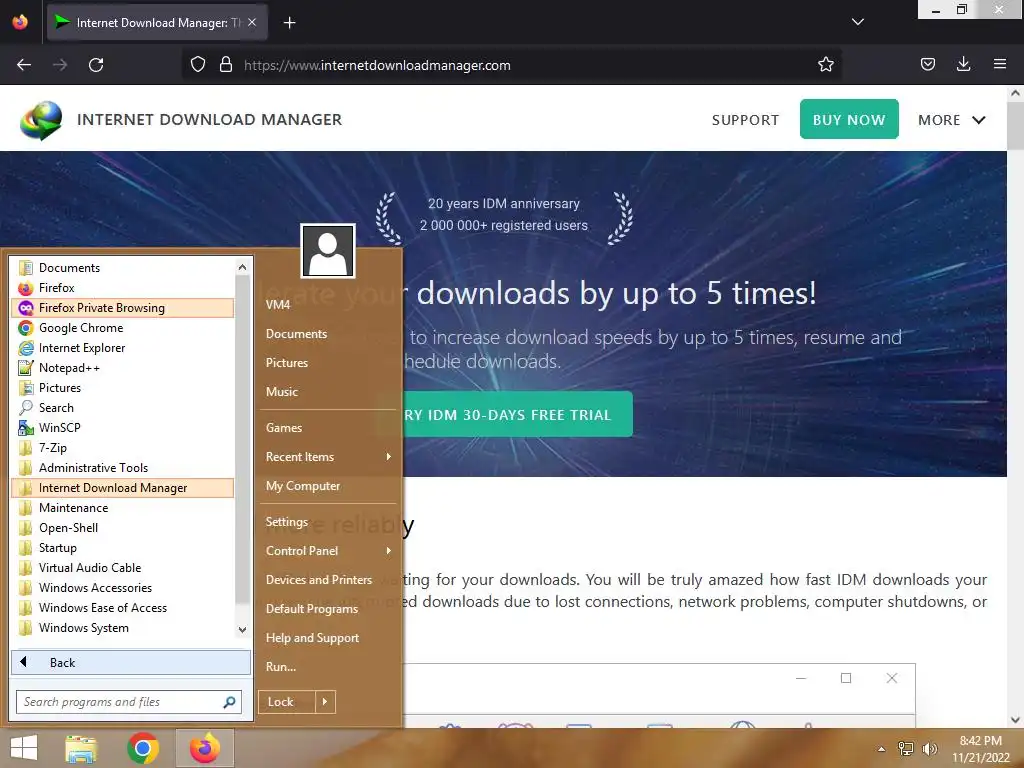Image resolution: width=1024 pixels, height=768 pixels.
Task: Open Games from the Start menu
Action: click(327, 428)
